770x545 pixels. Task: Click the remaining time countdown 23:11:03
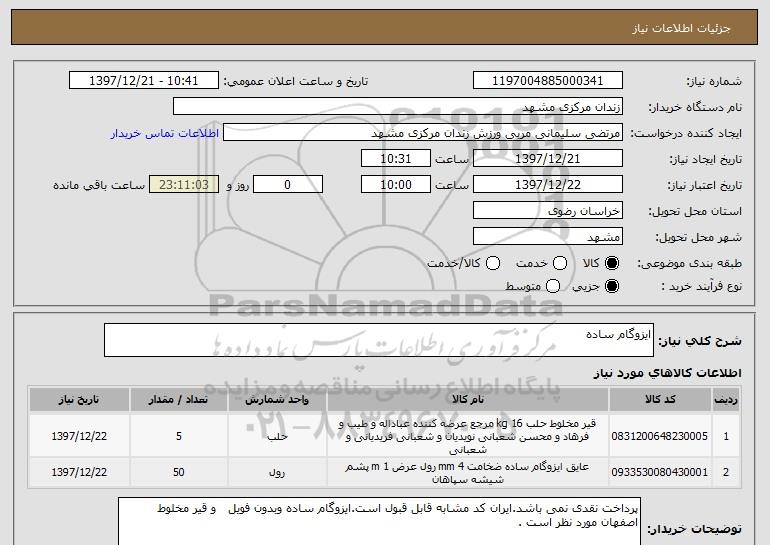click(x=184, y=185)
